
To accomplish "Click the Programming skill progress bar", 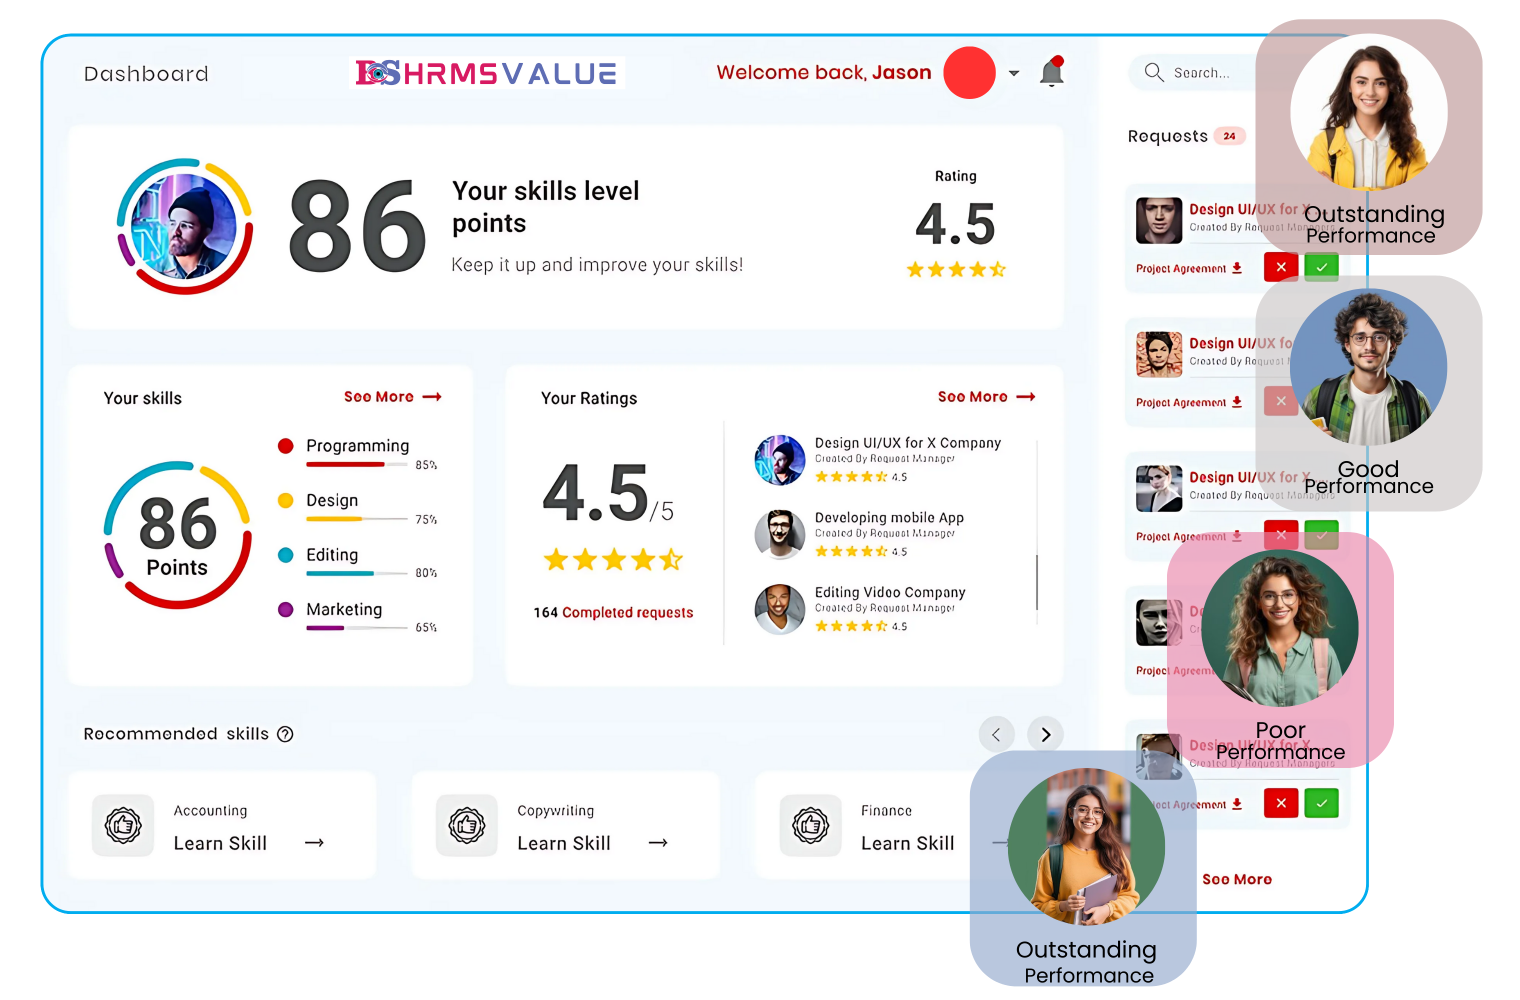I will 358,465.
